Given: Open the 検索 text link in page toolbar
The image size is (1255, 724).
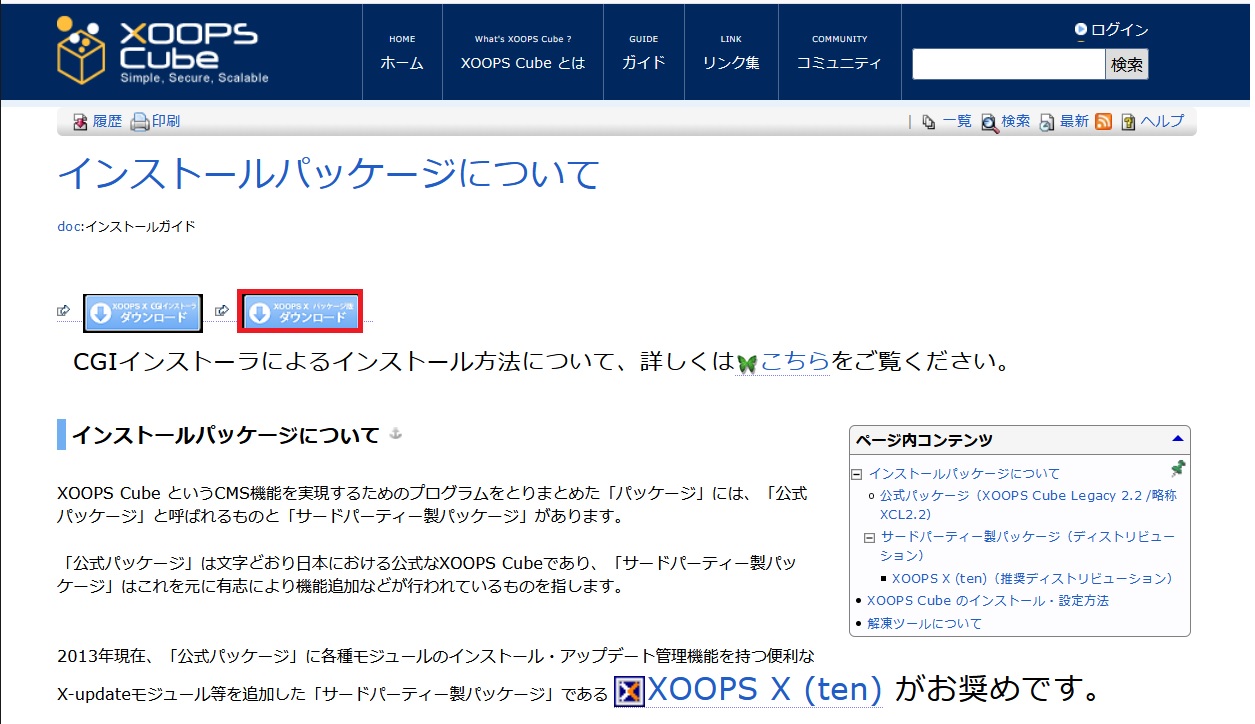Looking at the screenshot, I should [x=1015, y=122].
